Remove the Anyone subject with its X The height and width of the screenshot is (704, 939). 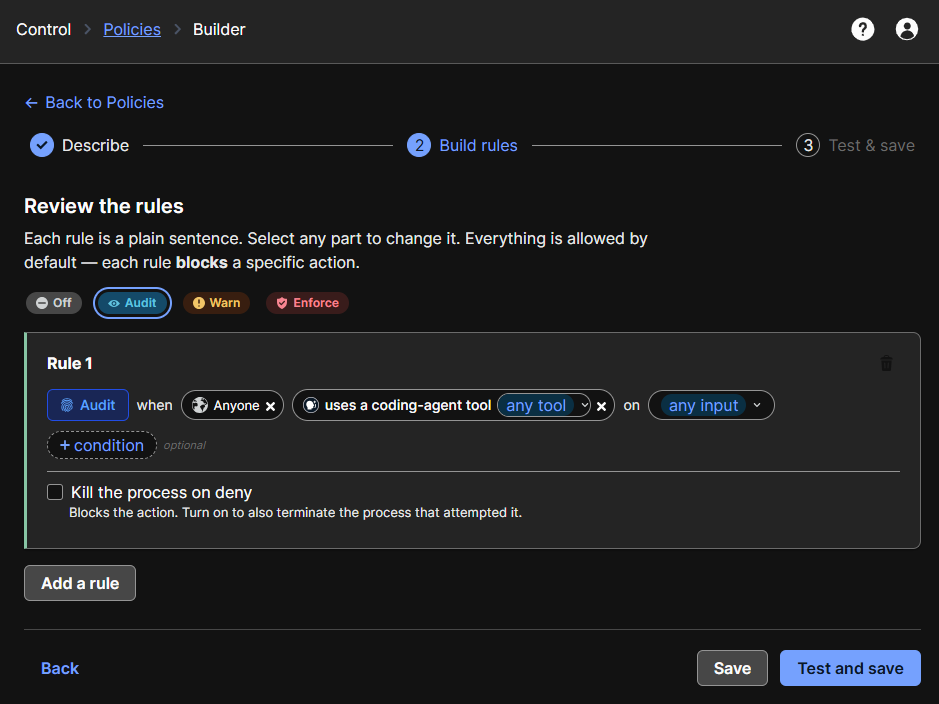pos(271,406)
